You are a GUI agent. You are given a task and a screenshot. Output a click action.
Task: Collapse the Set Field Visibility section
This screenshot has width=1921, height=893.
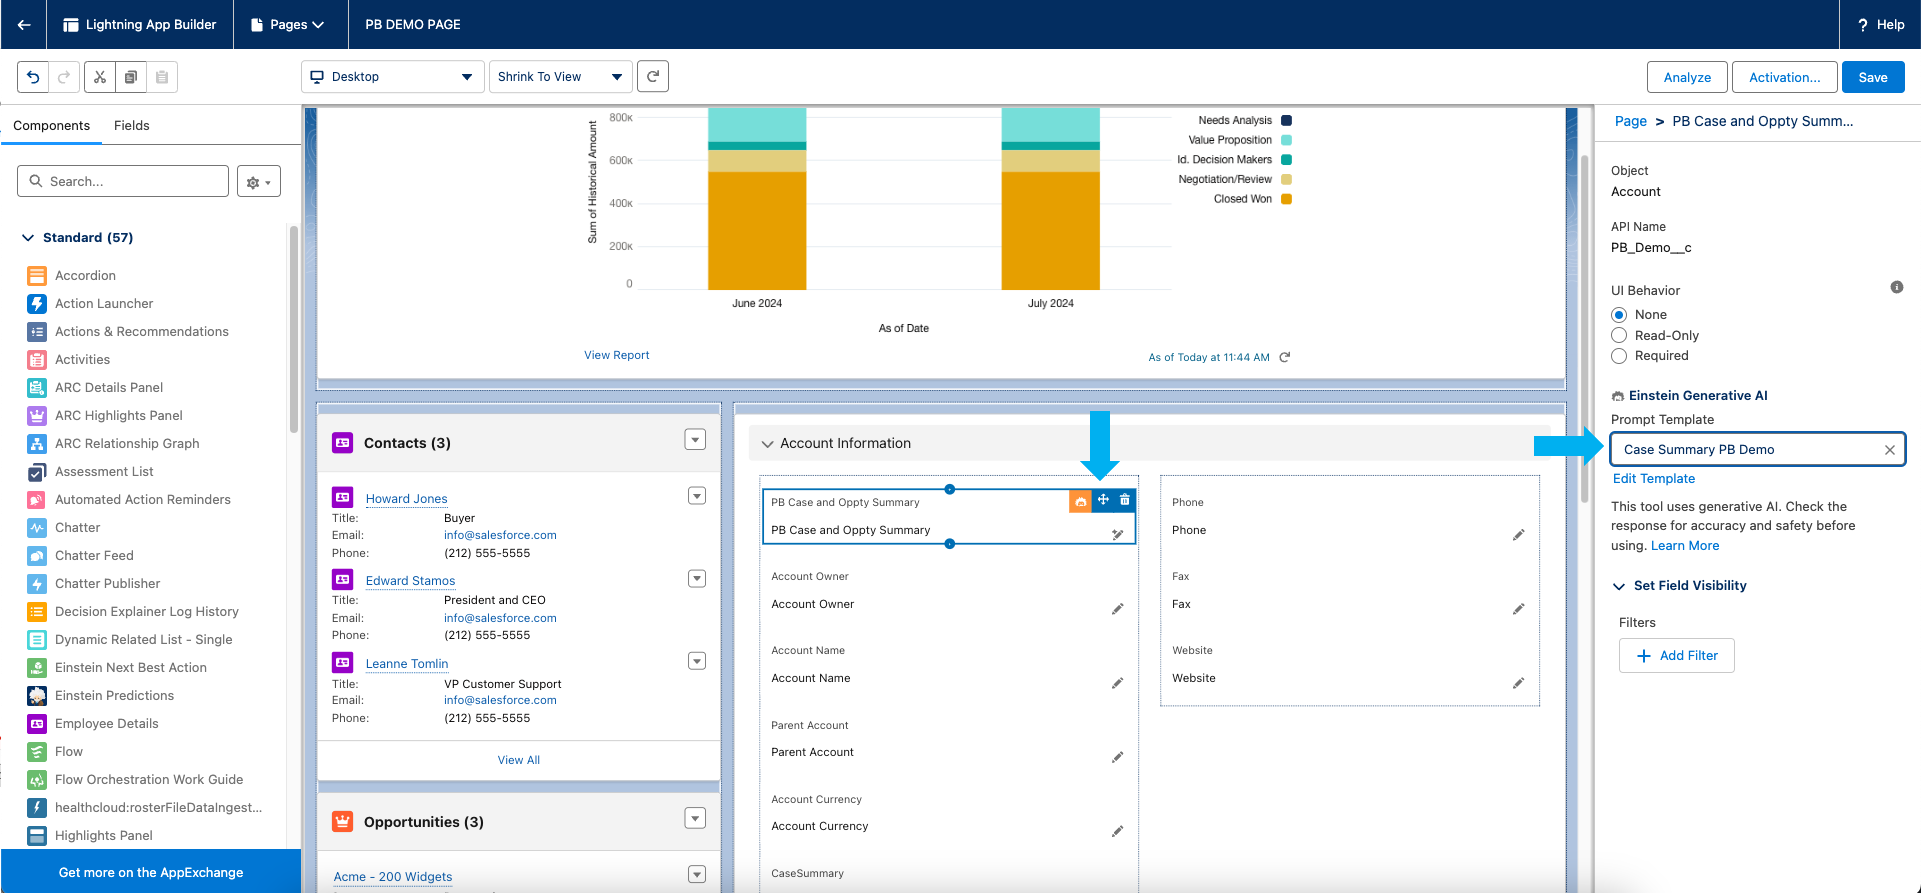pos(1619,586)
